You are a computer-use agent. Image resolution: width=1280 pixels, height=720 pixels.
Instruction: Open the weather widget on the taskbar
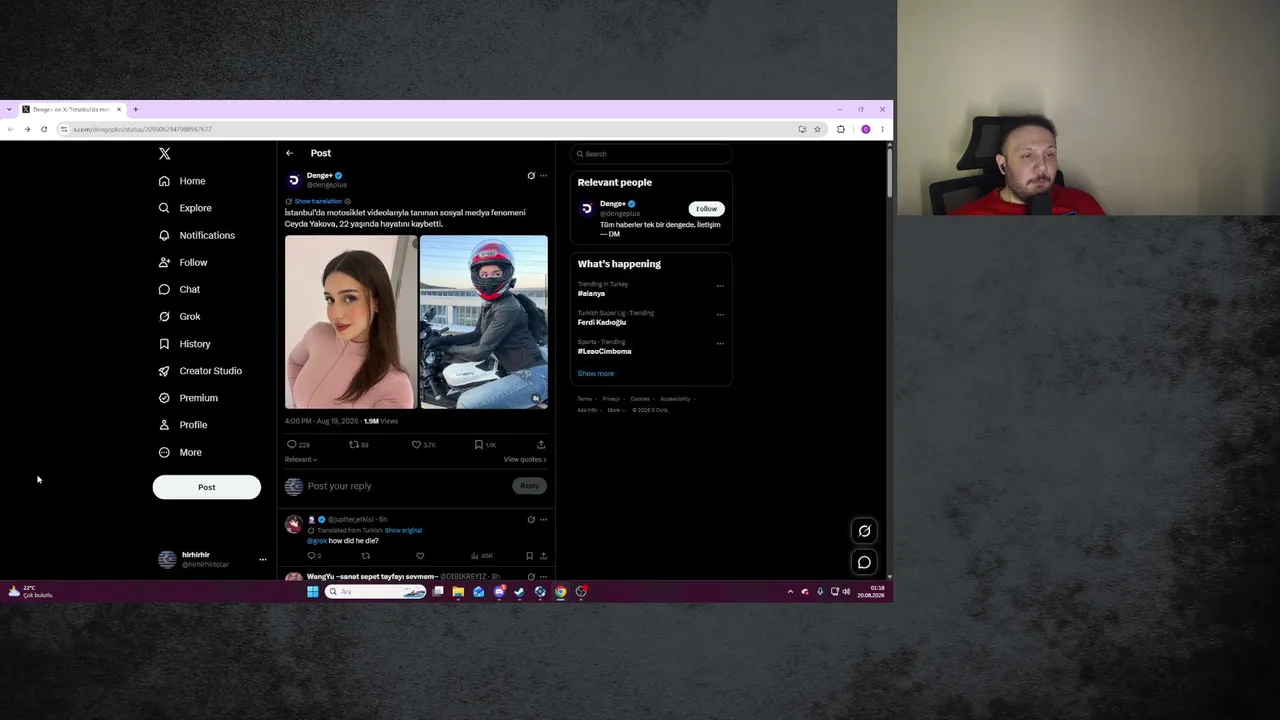click(30, 592)
